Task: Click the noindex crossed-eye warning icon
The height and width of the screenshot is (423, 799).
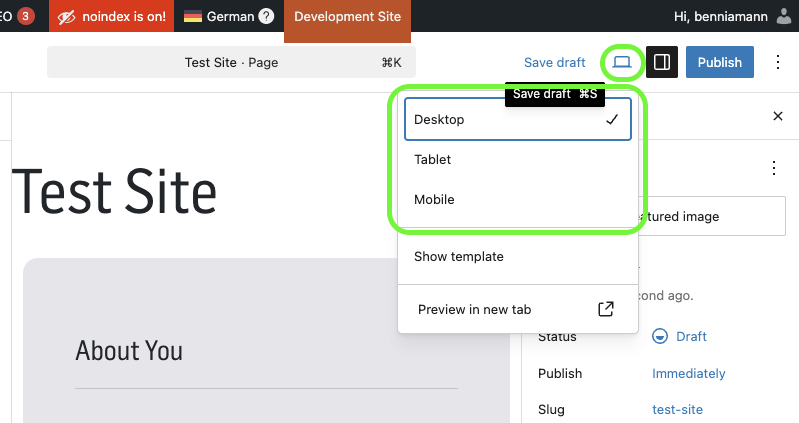Action: pos(68,17)
